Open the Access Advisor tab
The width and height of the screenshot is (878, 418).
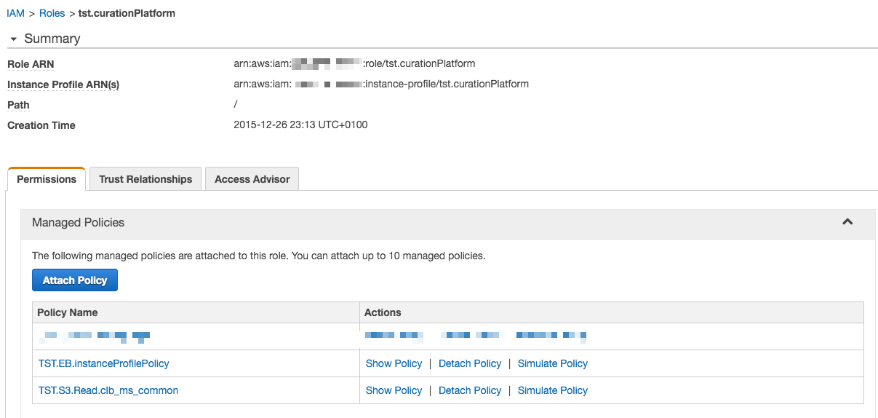click(x=252, y=179)
